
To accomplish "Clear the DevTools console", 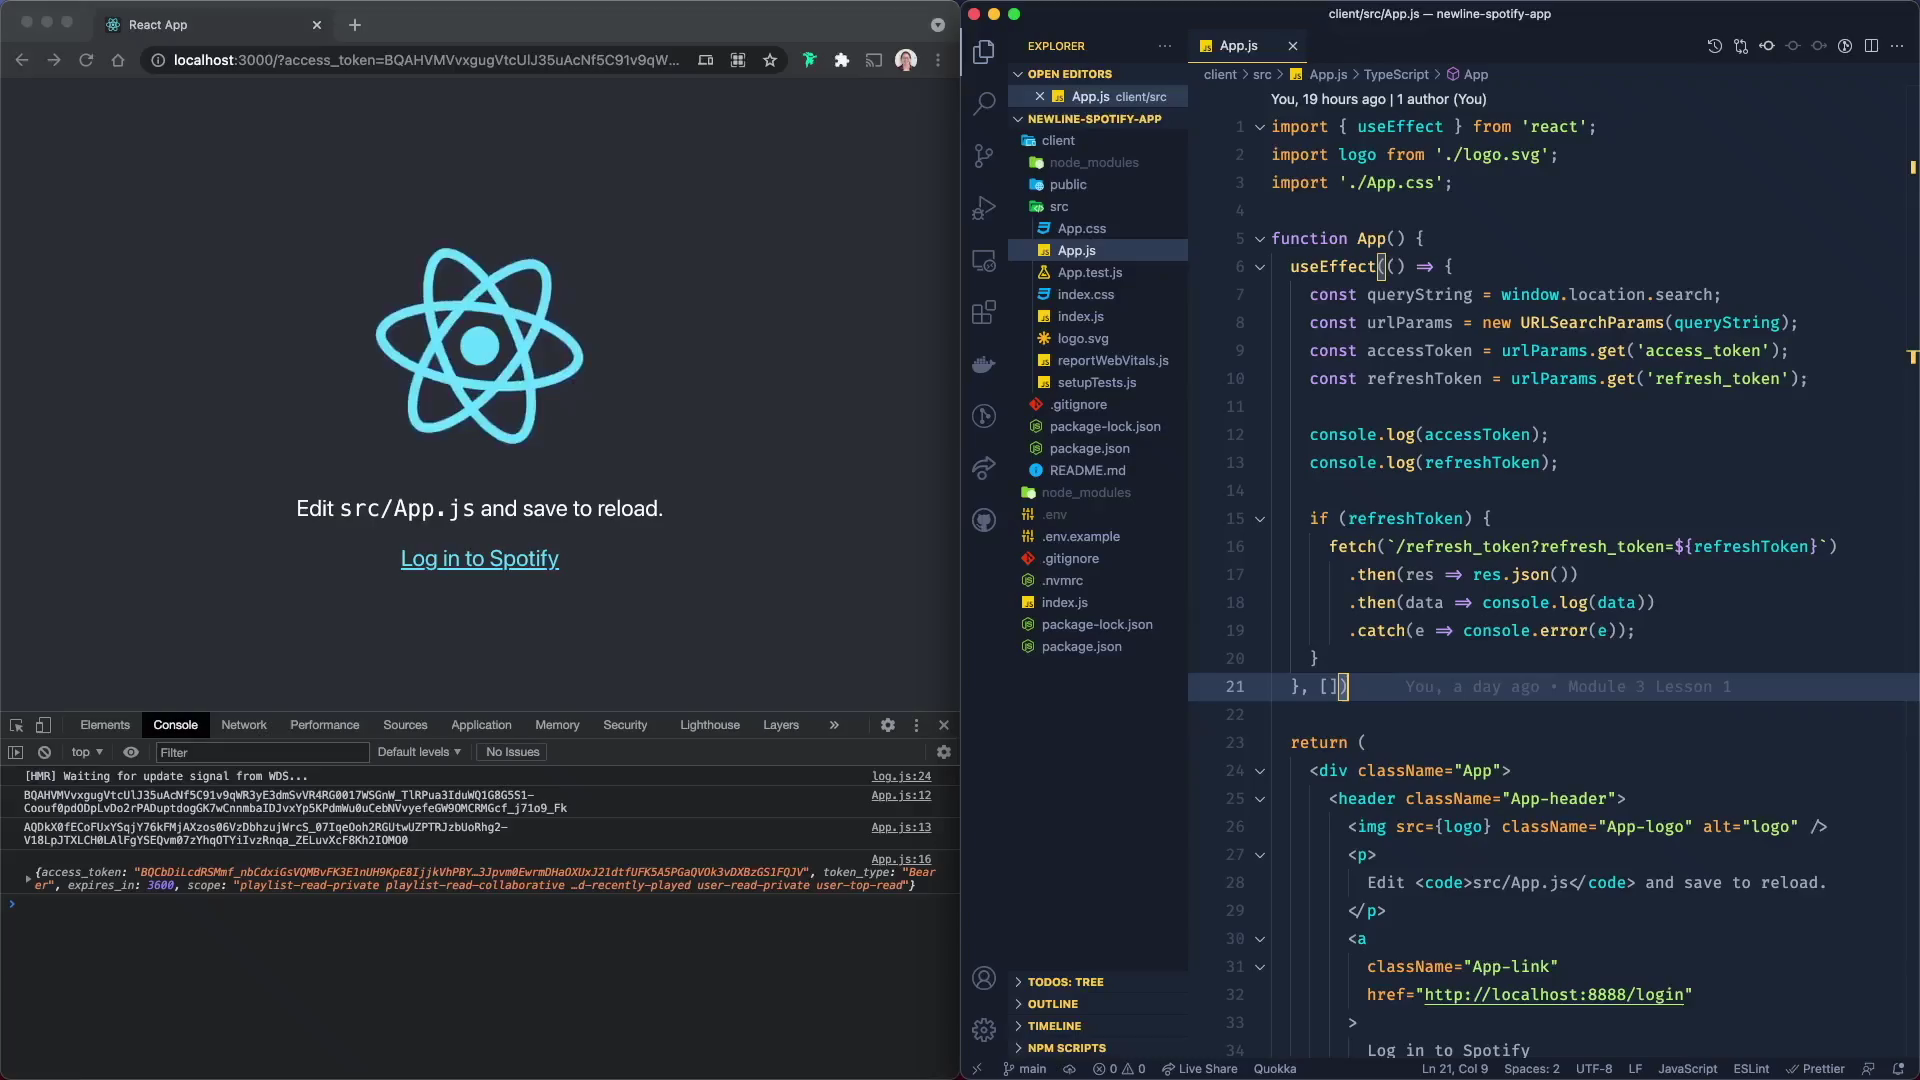I will pyautogui.click(x=44, y=752).
